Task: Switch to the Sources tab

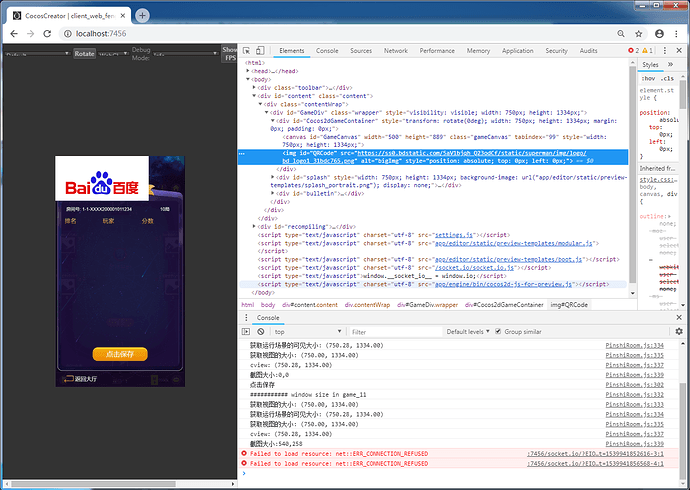Action: coord(361,51)
